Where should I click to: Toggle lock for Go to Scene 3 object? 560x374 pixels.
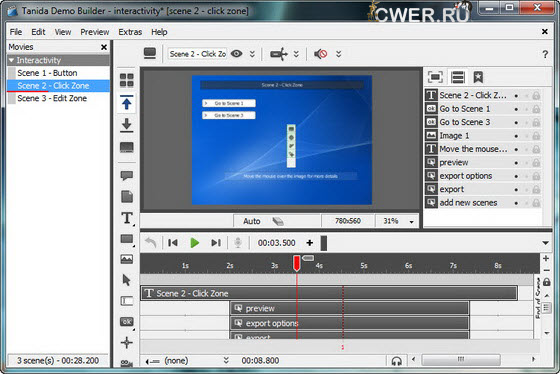(x=536, y=123)
